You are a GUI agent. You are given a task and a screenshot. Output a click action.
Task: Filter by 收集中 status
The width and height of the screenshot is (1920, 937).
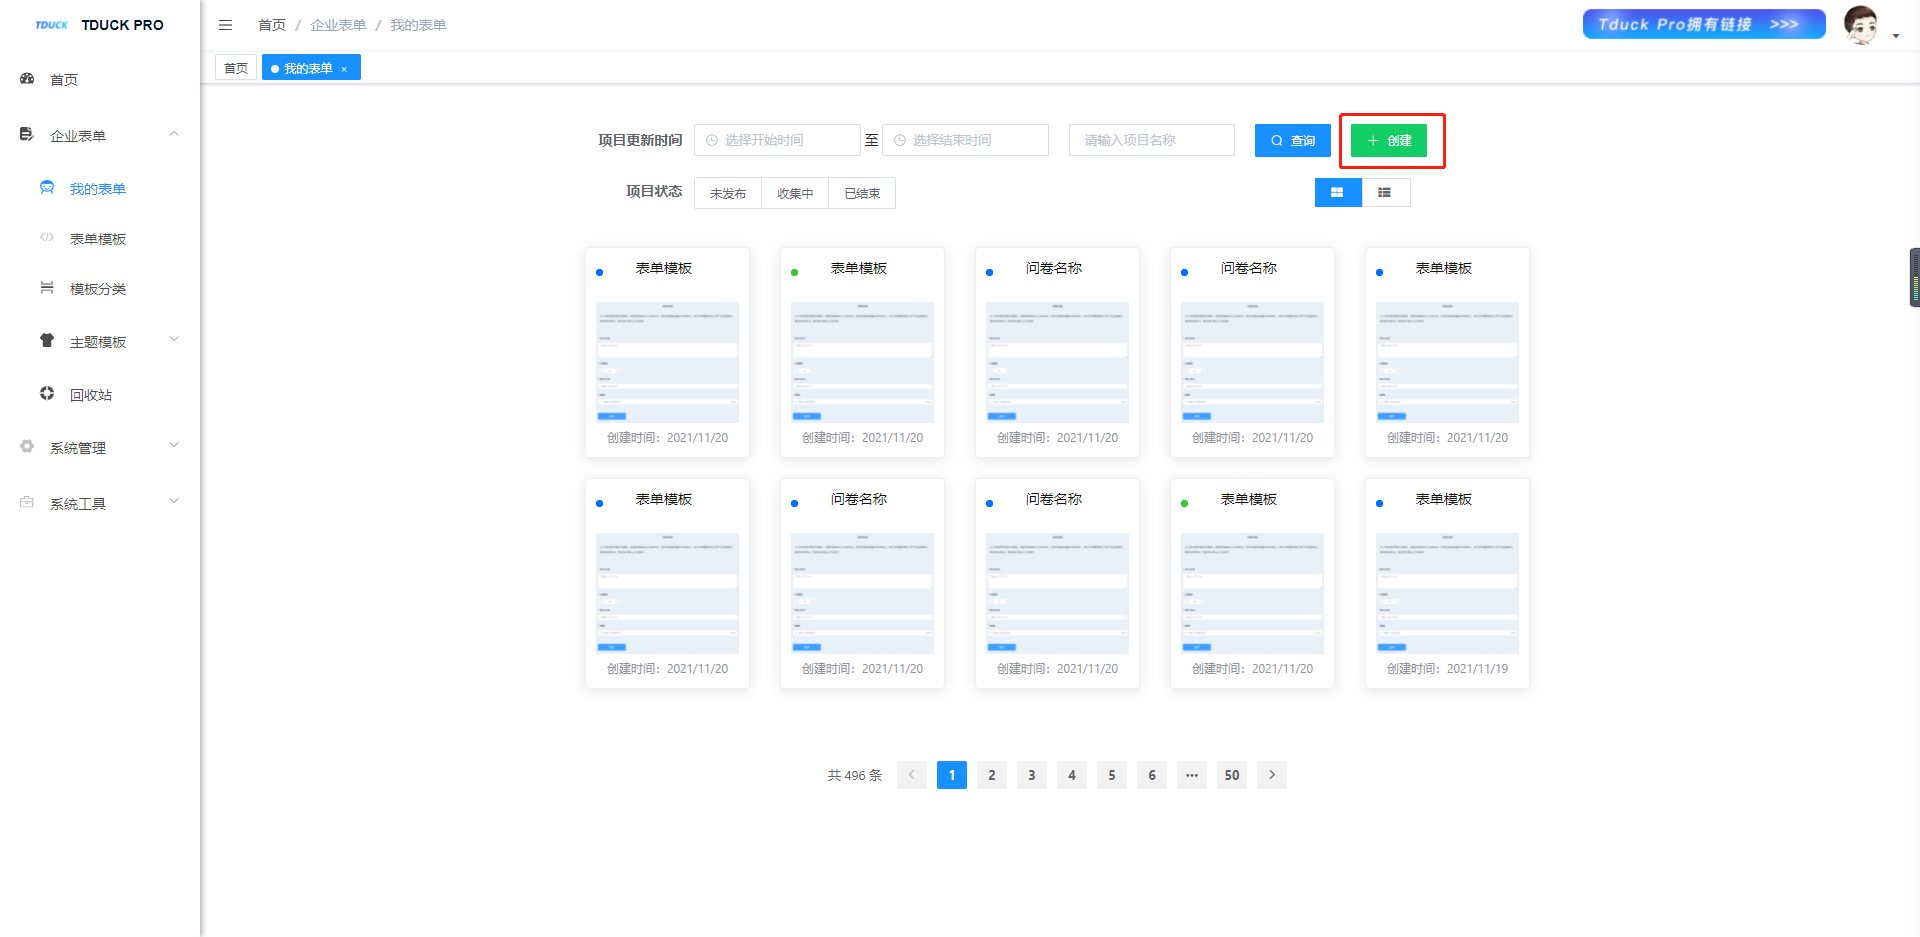coord(795,193)
